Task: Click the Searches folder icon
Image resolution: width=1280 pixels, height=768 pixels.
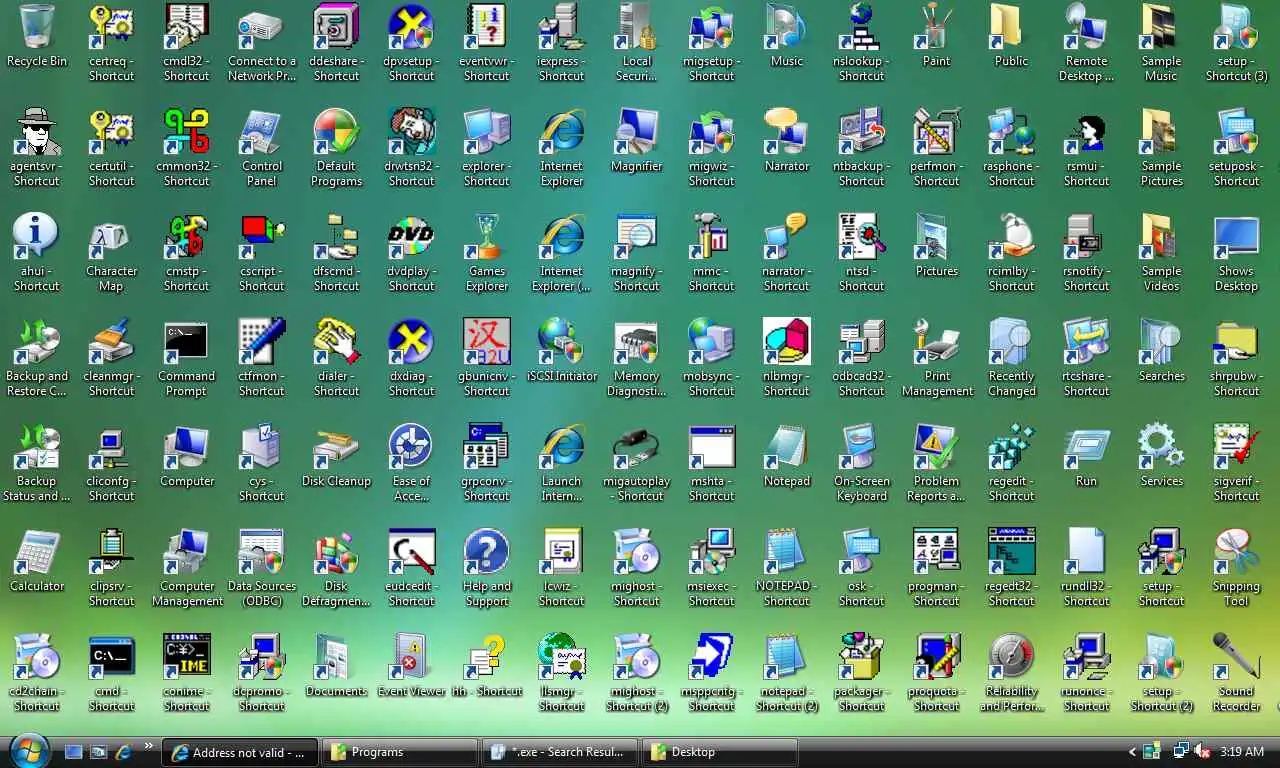Action: 1162,342
